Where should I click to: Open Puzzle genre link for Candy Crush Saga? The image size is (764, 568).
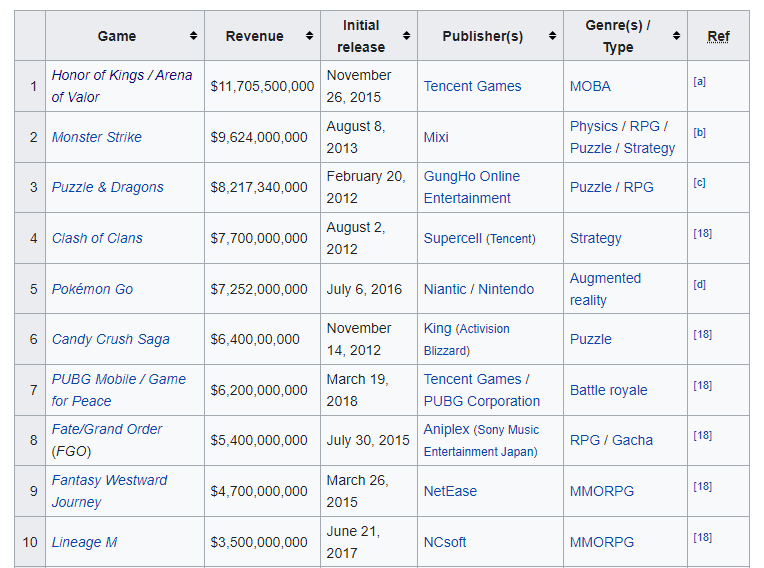[x=591, y=339]
